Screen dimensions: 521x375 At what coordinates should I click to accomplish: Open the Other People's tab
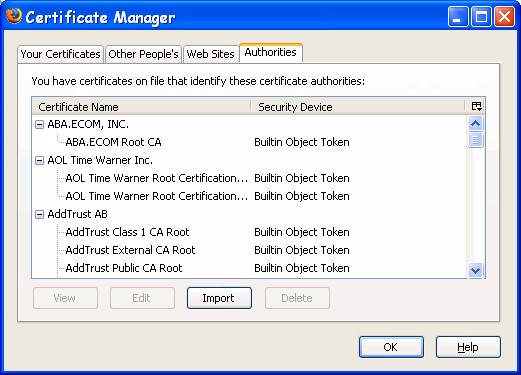(x=143, y=54)
